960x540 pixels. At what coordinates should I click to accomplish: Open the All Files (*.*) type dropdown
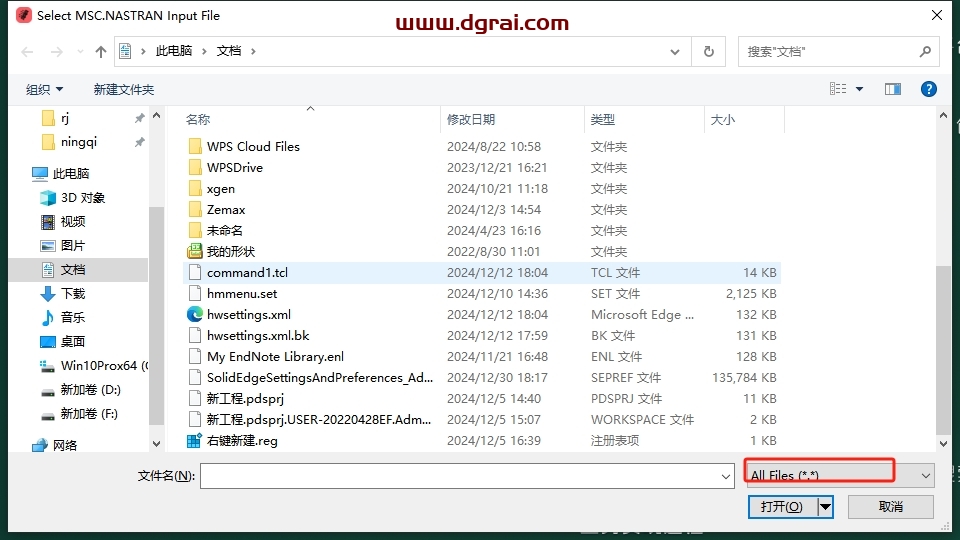click(841, 475)
